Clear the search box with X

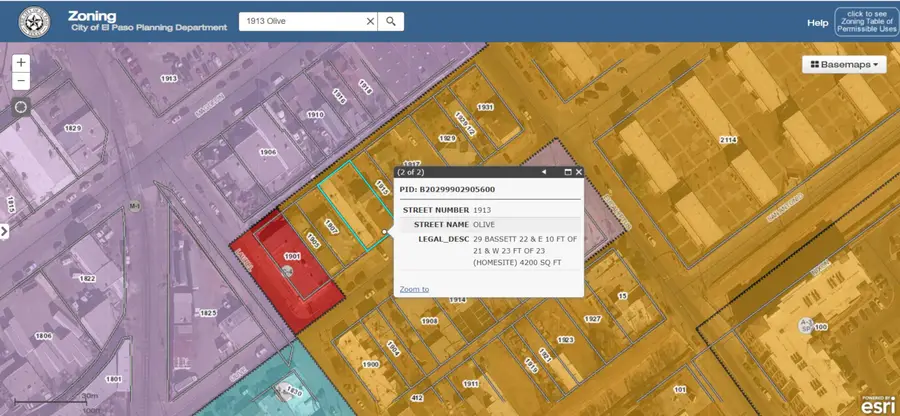click(x=369, y=21)
